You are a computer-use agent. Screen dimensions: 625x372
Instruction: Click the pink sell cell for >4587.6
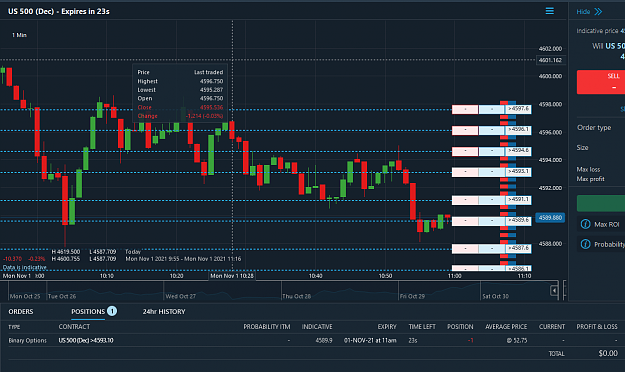tap(465, 249)
